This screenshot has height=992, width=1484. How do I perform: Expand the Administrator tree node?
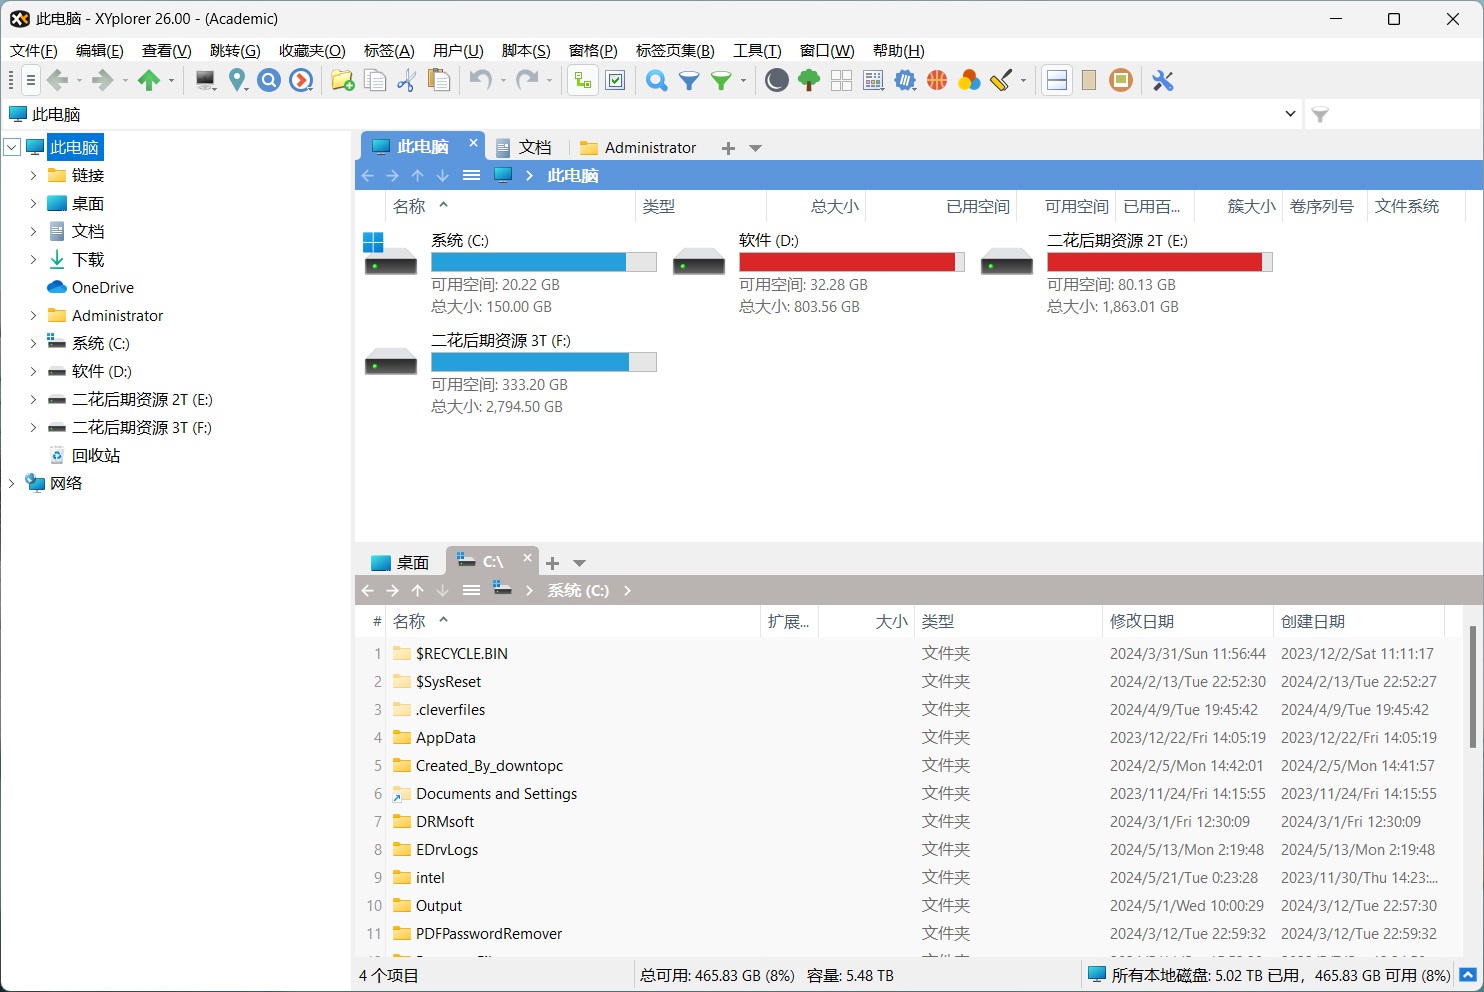click(x=33, y=315)
